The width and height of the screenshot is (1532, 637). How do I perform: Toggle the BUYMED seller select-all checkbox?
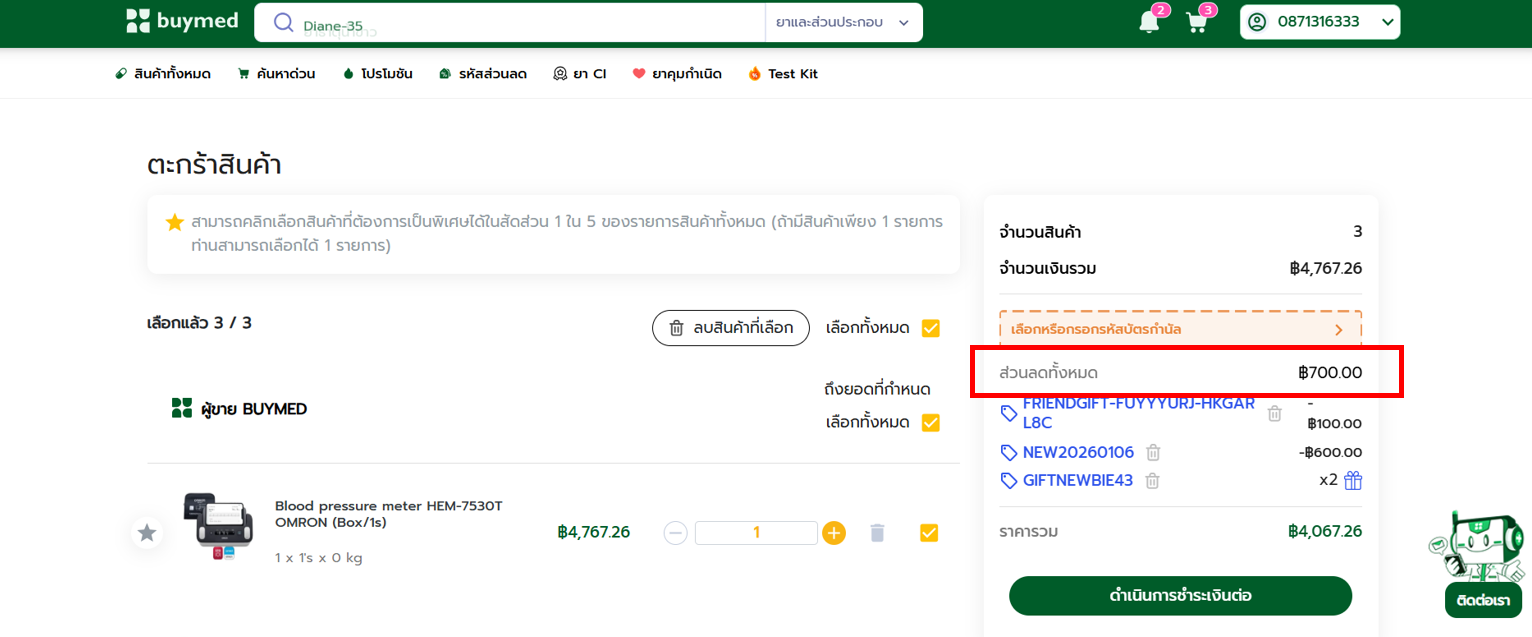(x=930, y=423)
